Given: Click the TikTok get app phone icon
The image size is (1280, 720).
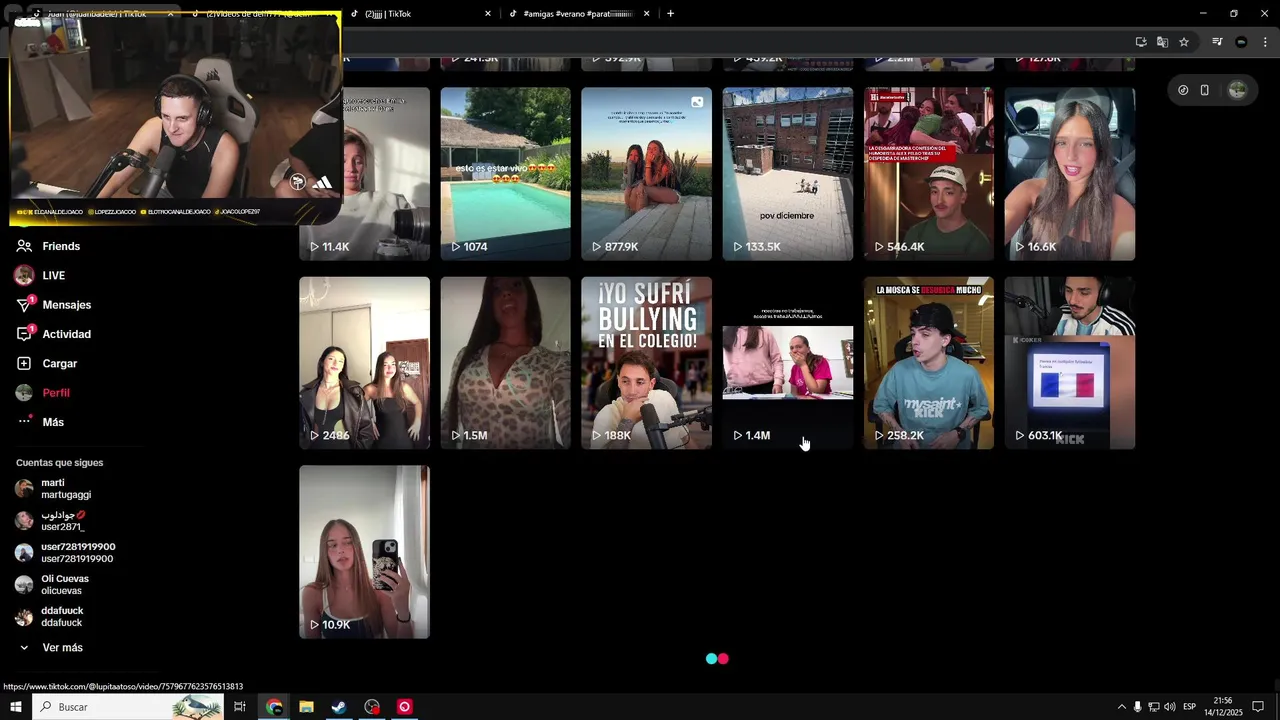Looking at the screenshot, I should pos(1205,90).
